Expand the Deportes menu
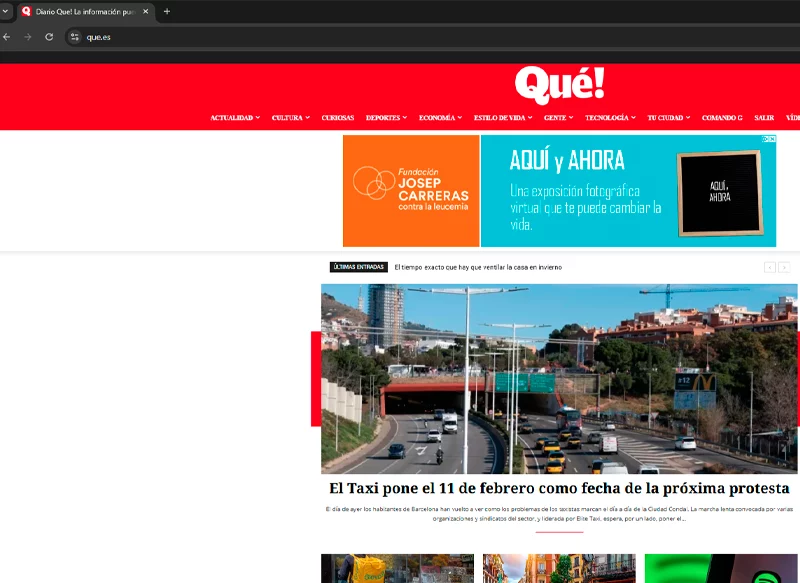800x583 pixels. pyautogui.click(x=386, y=118)
